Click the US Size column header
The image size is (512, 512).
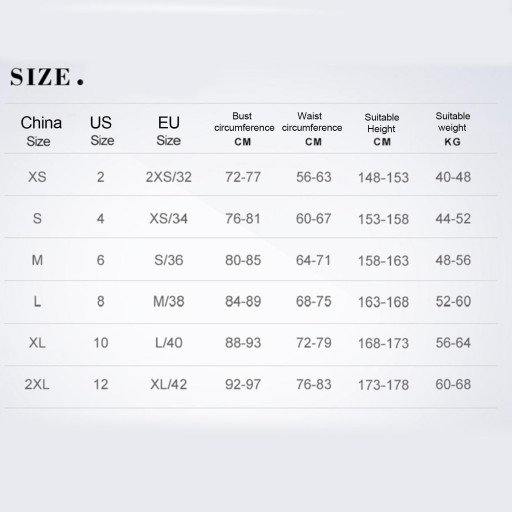point(102,131)
